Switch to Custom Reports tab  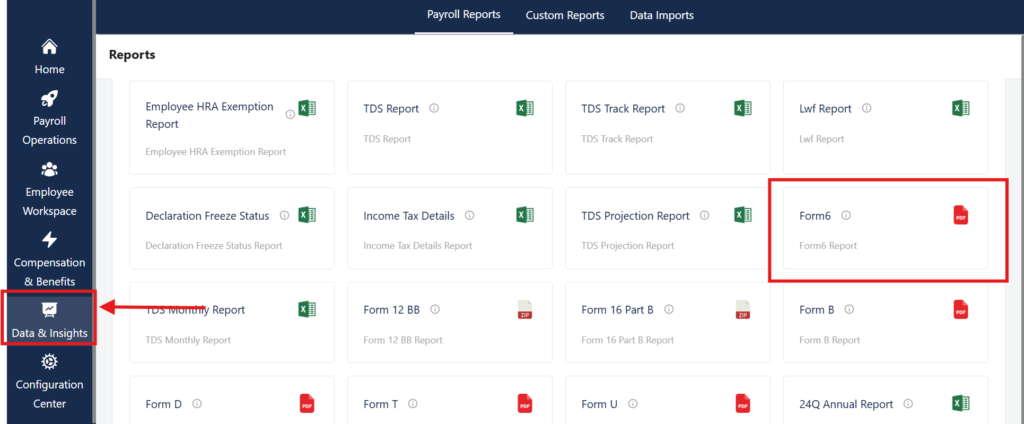click(x=565, y=15)
